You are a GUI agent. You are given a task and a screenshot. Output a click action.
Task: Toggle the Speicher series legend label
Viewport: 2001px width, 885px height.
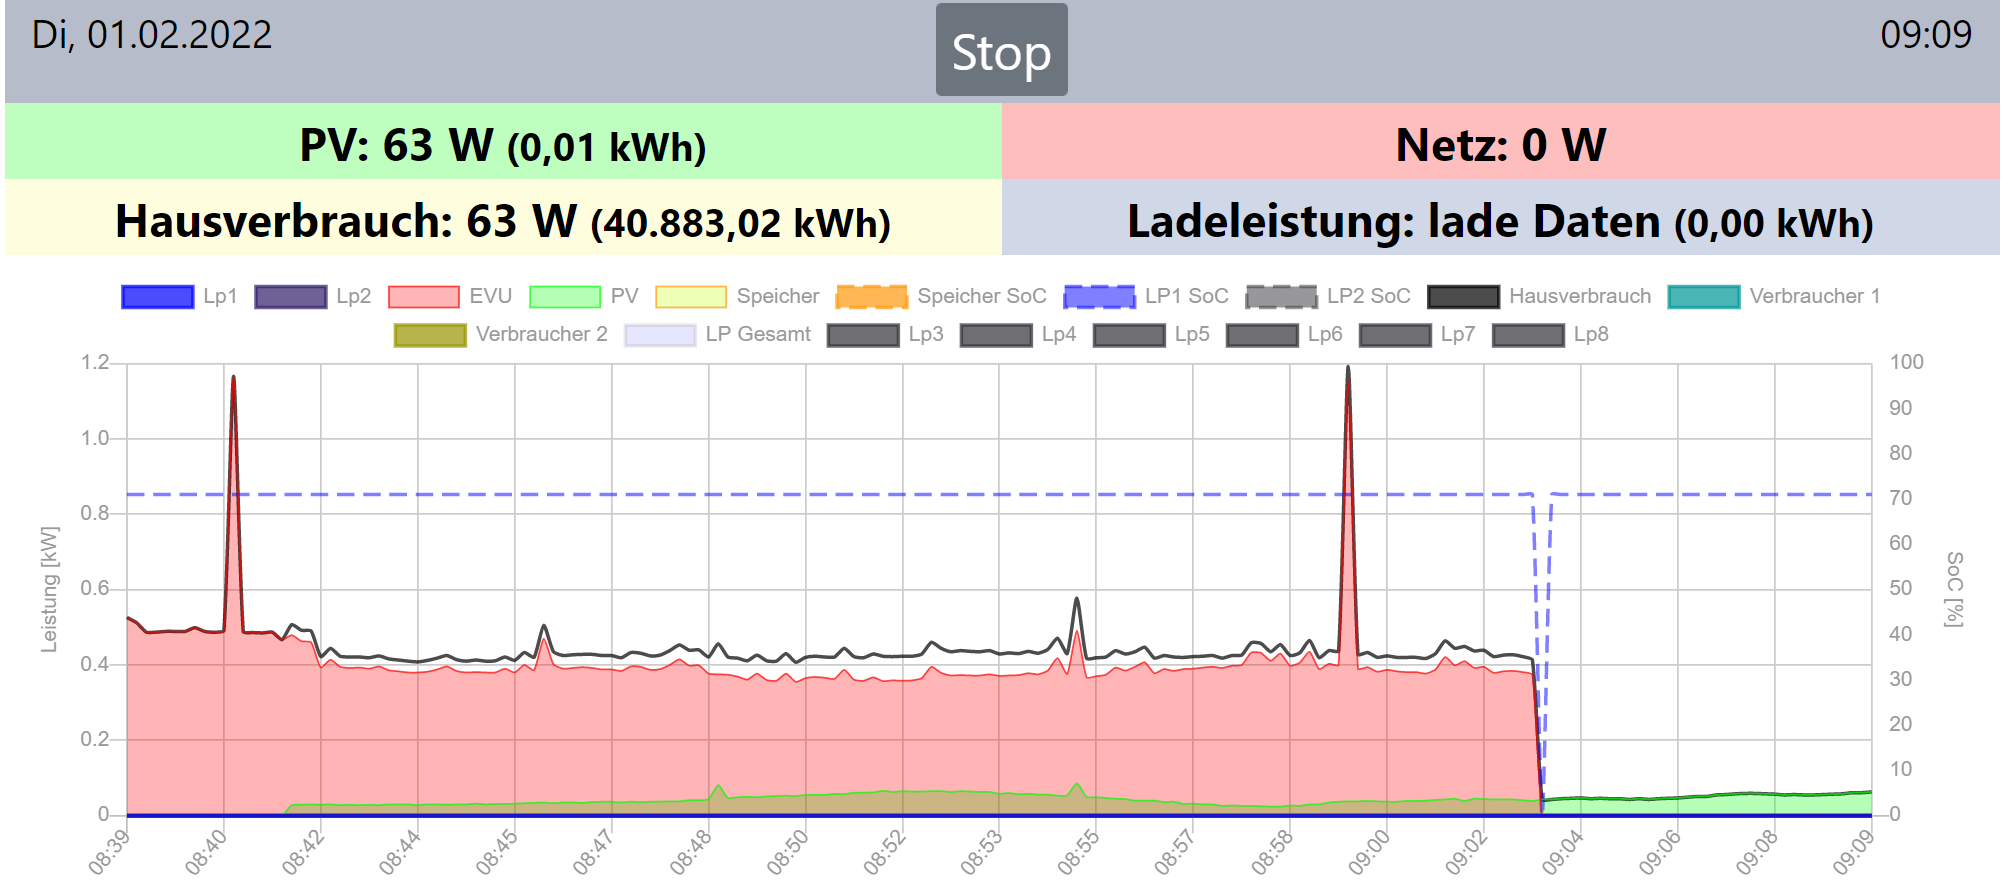[x=778, y=296]
